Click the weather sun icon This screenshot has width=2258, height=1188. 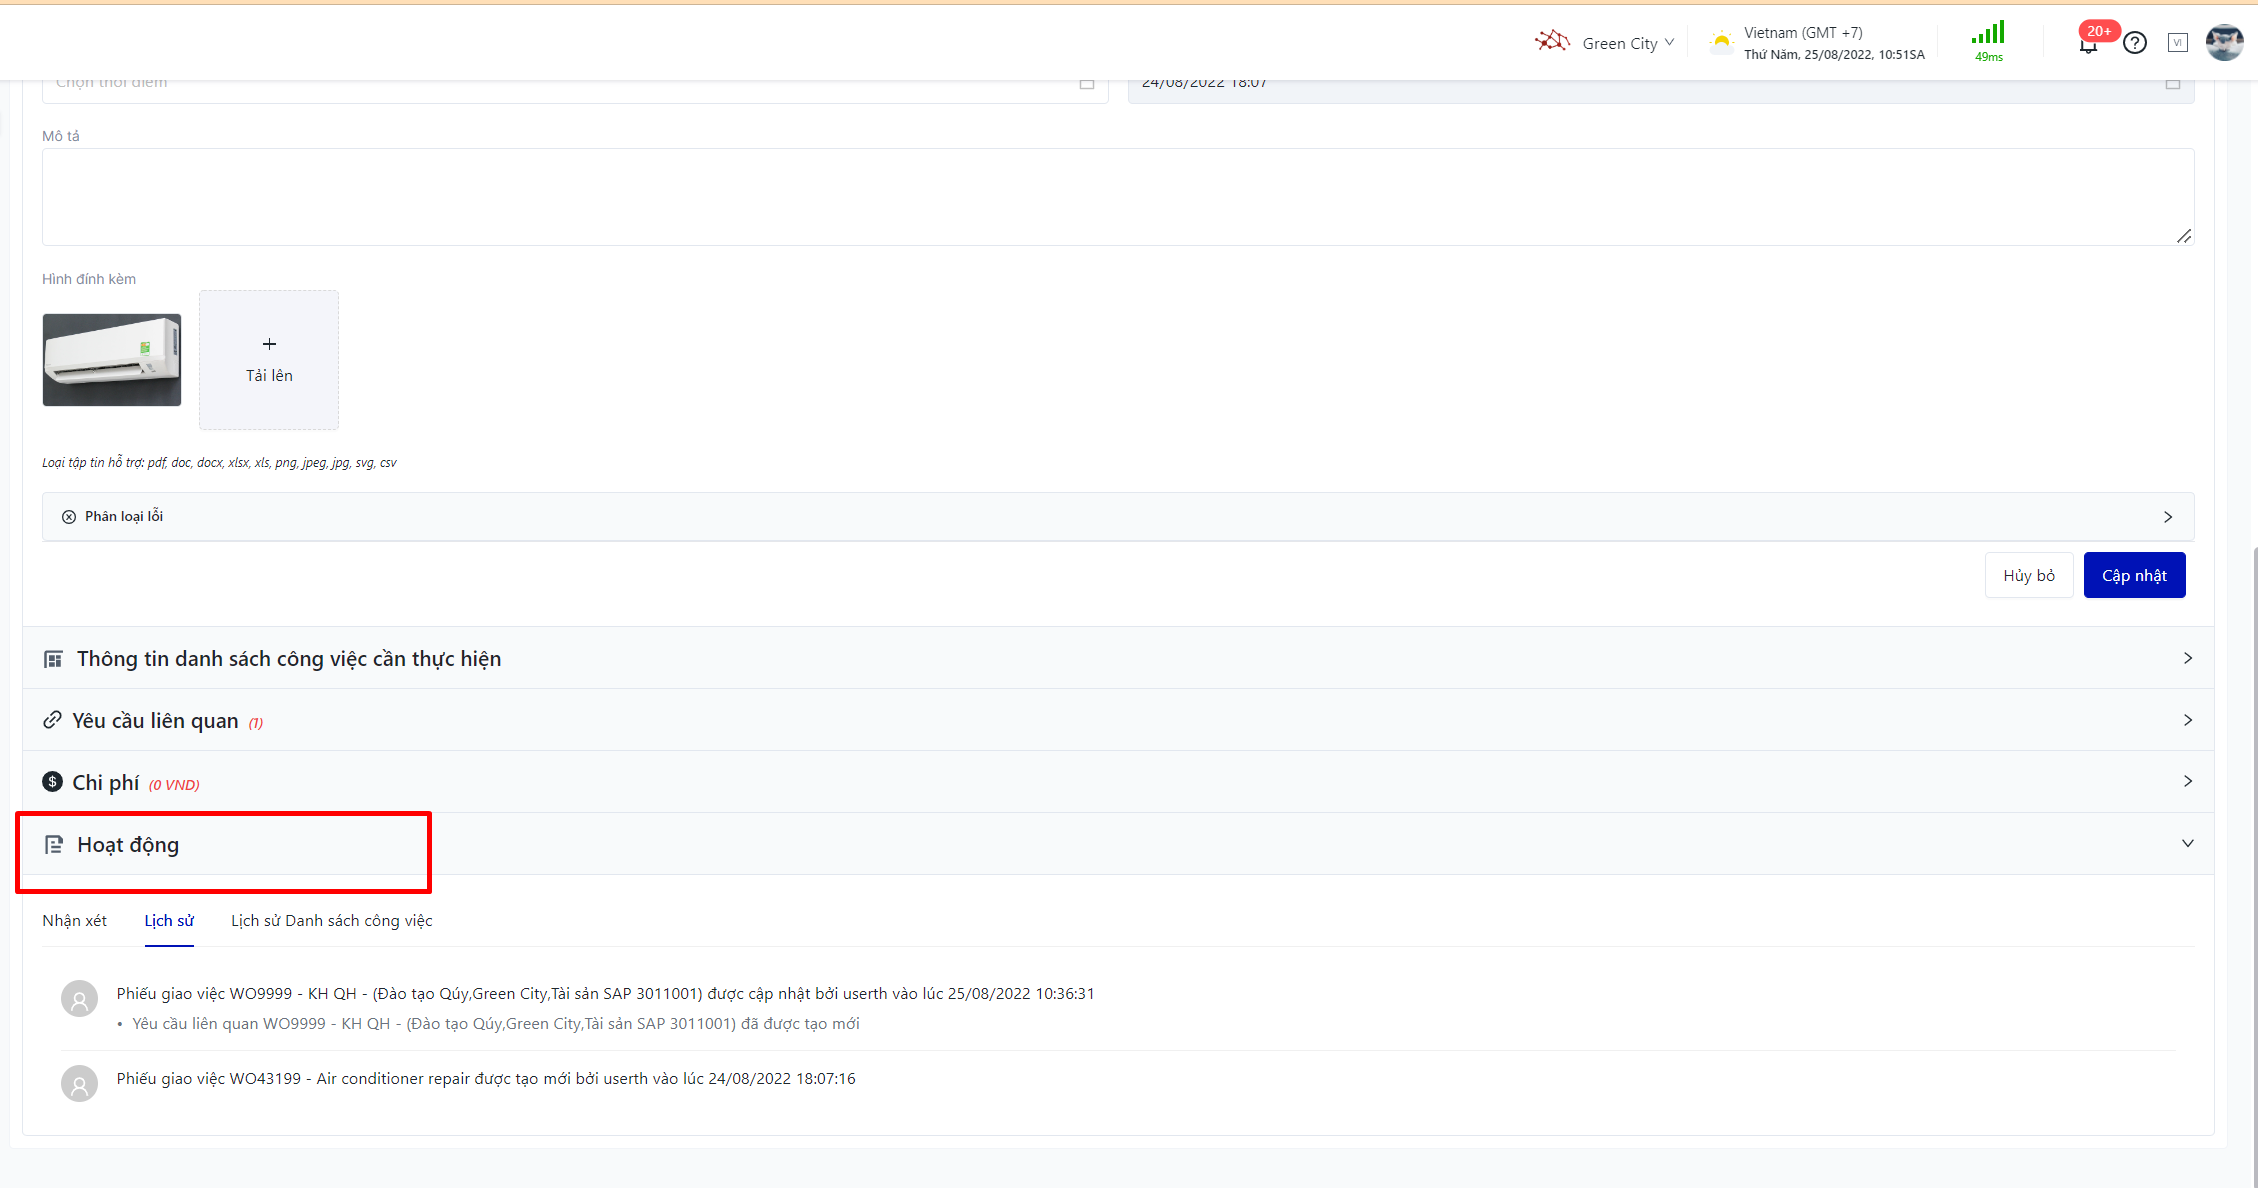1721,42
